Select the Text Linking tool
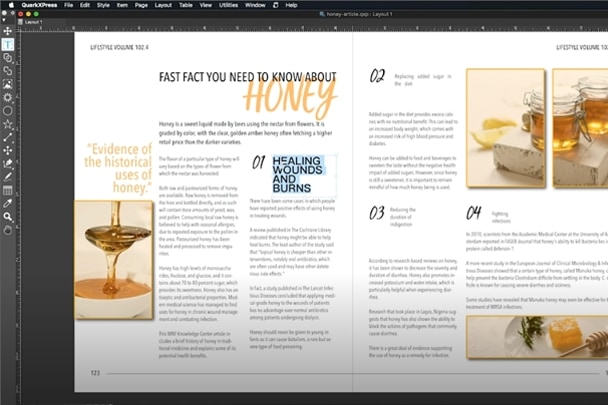This screenshot has height=405, width=608. (7, 58)
